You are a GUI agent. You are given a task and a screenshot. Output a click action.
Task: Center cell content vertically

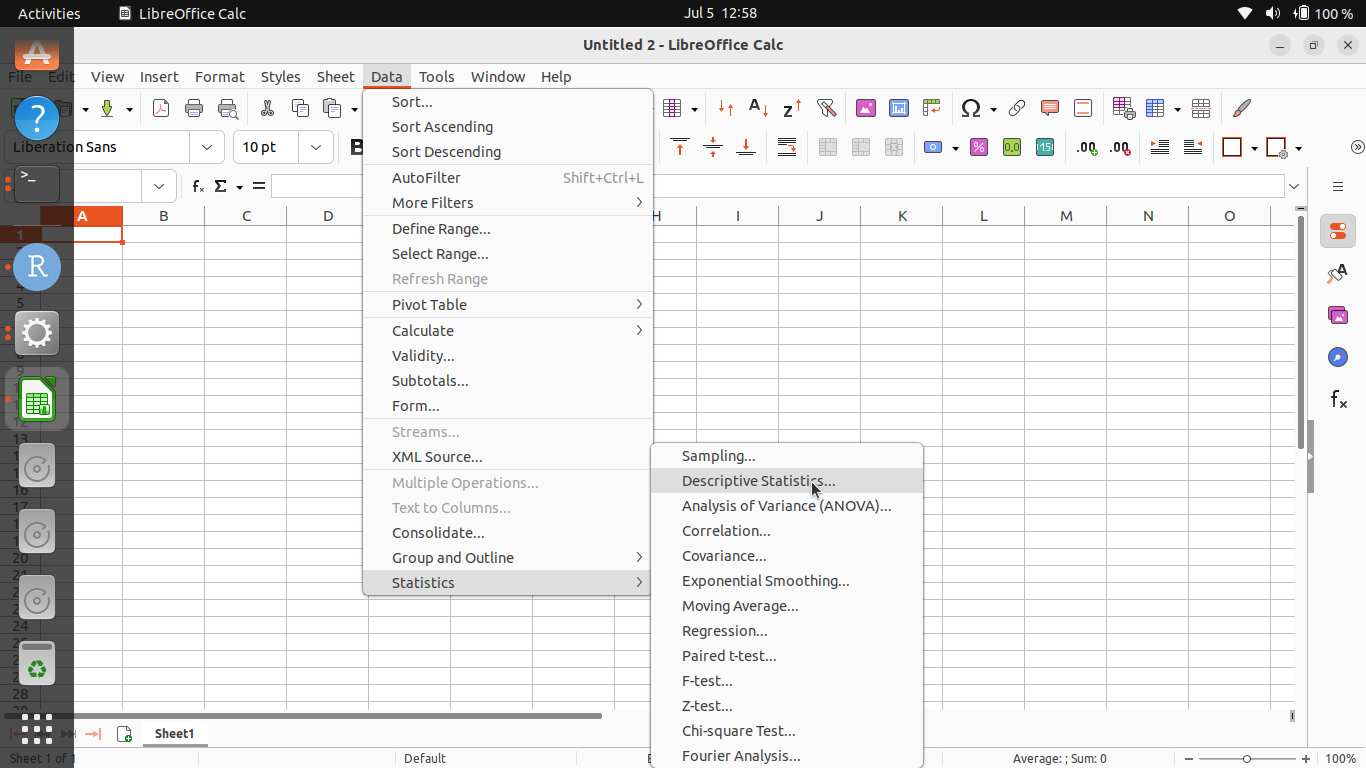[x=713, y=147]
